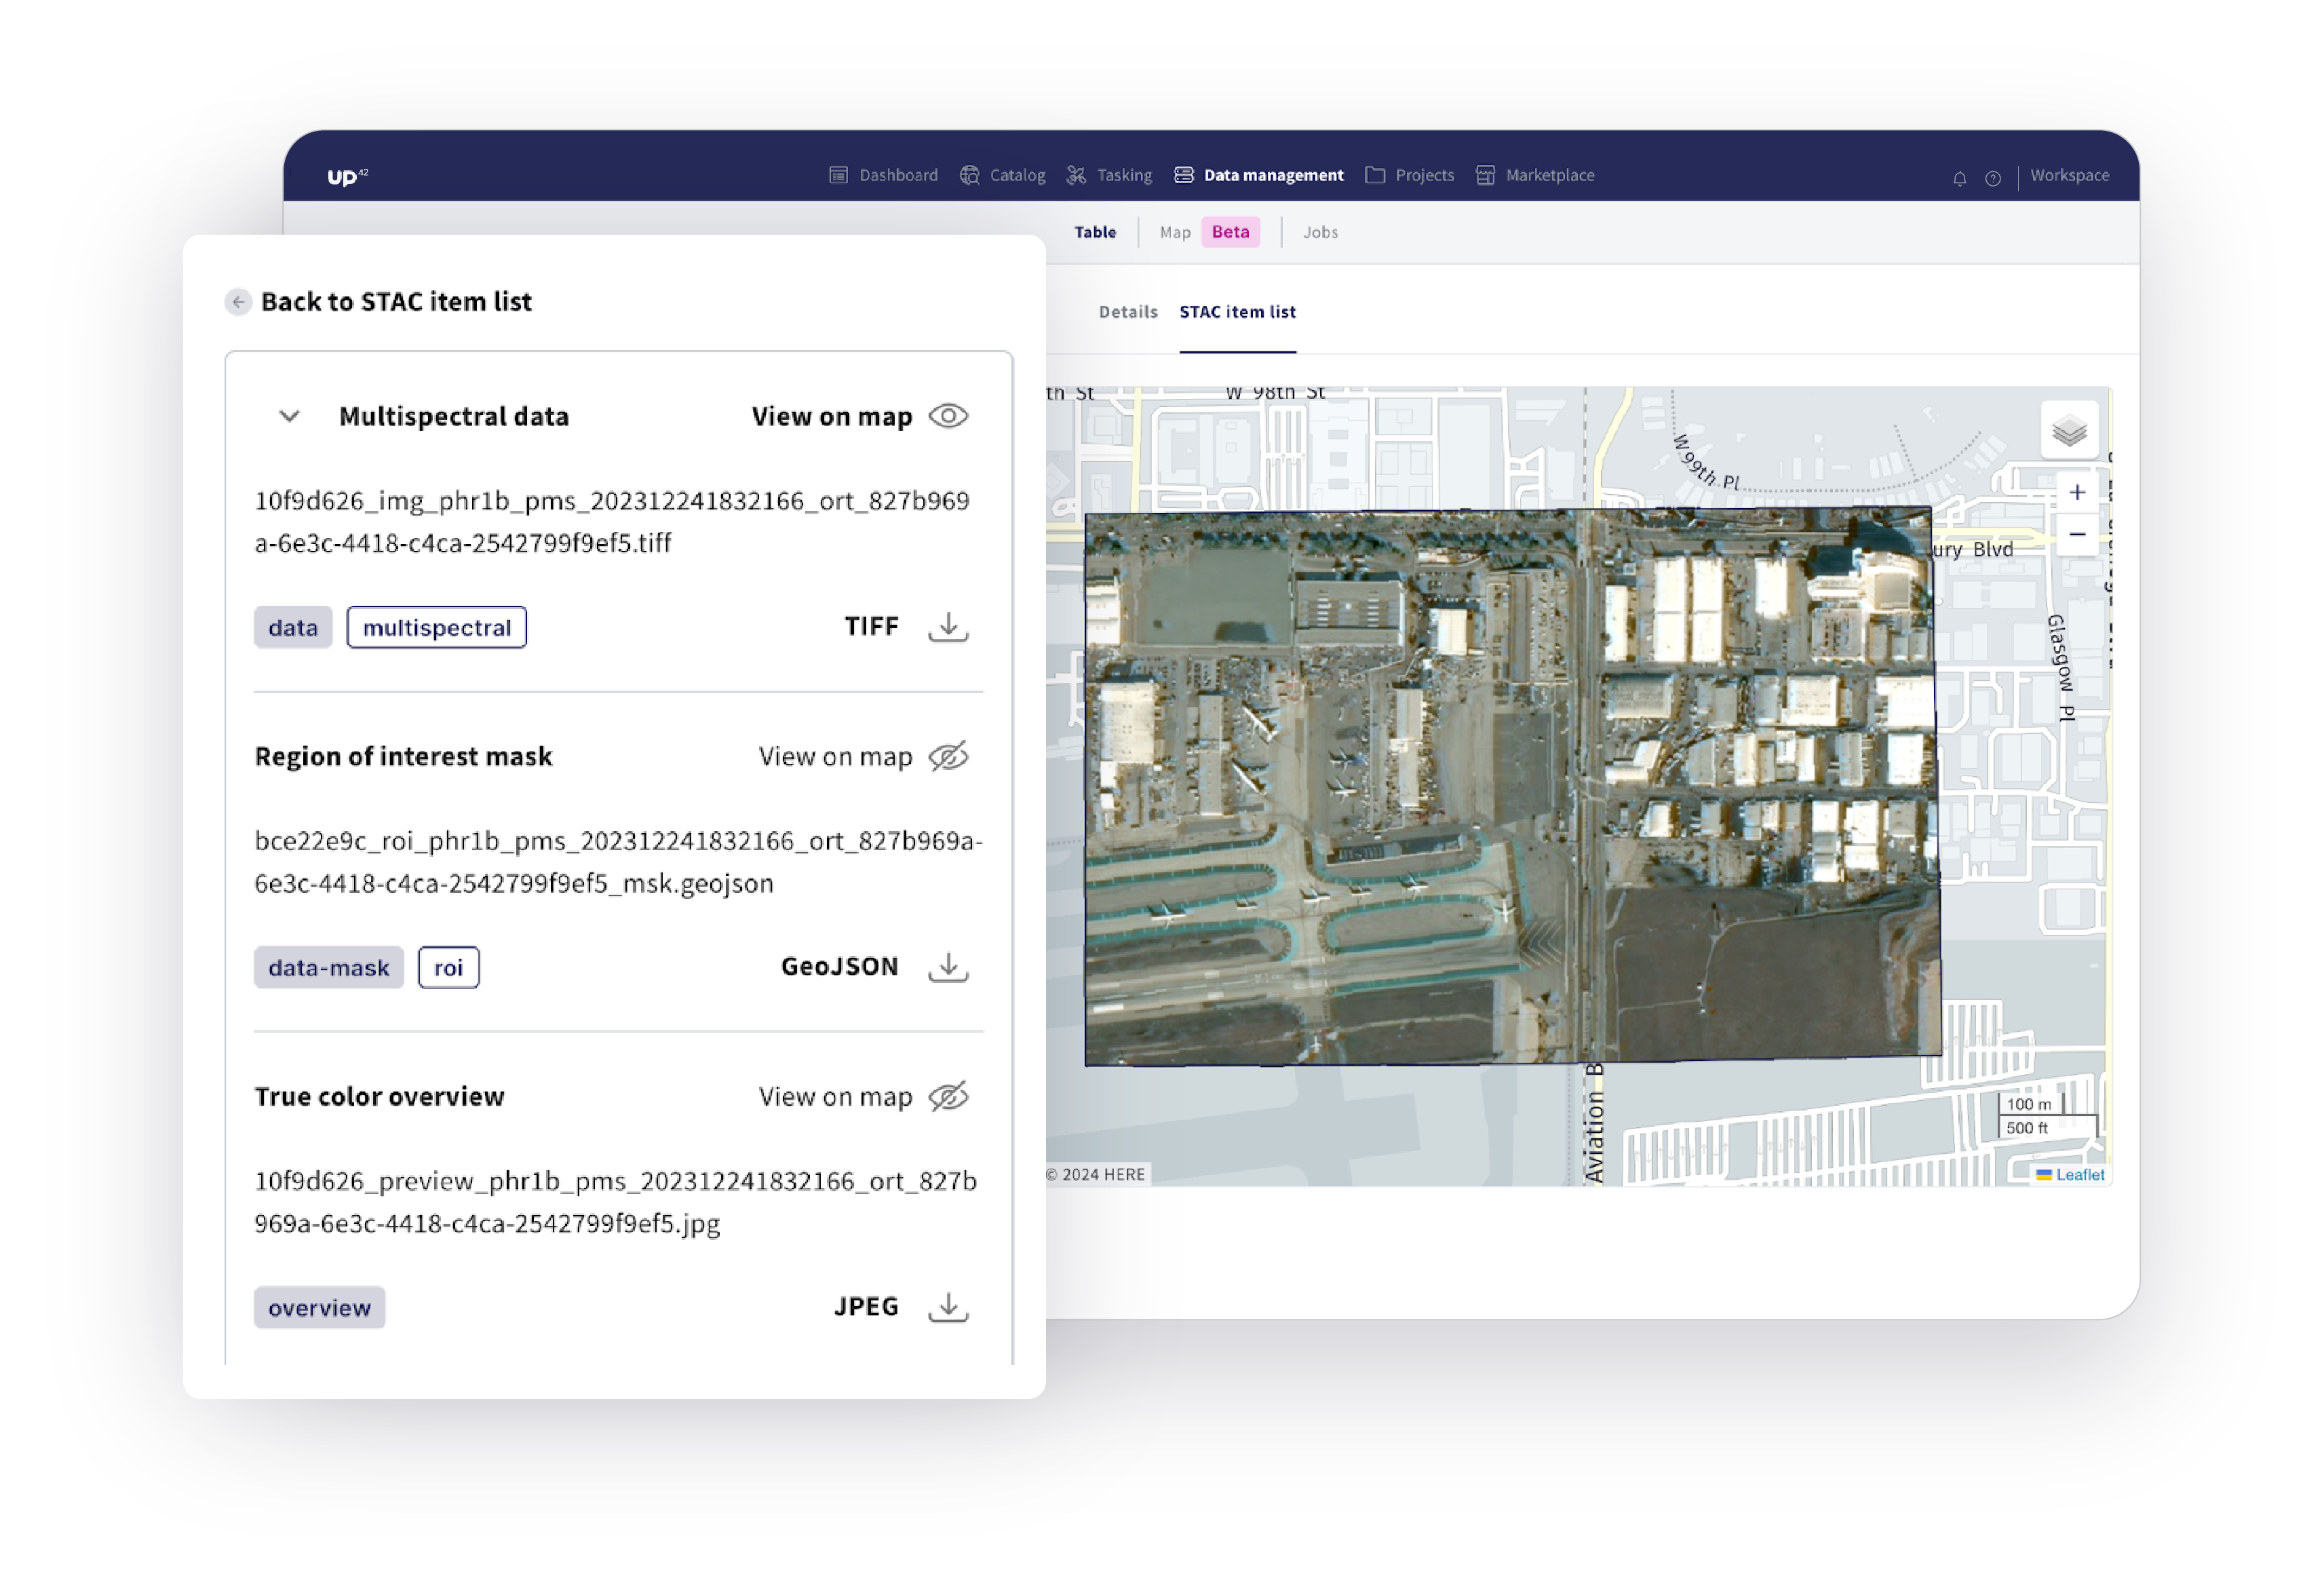Click View on map for True color overview
Viewport: 2324px width, 1582px height.
(x=835, y=1097)
